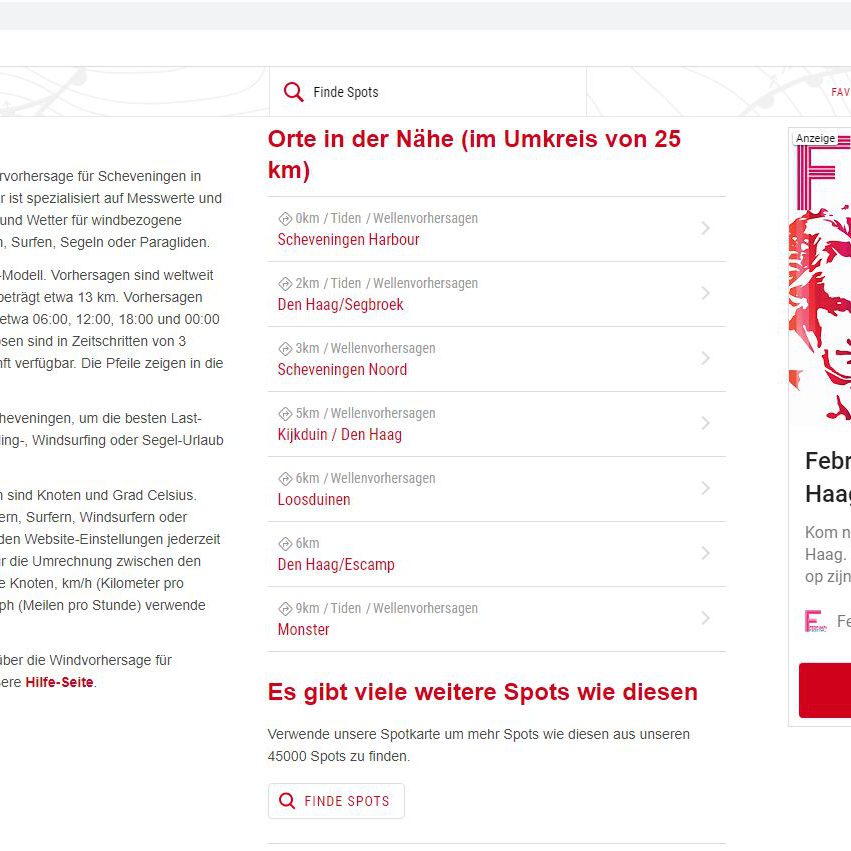Image resolution: width=851 pixels, height=851 pixels.
Task: Click the search magnifier icon in header
Action: (293, 92)
